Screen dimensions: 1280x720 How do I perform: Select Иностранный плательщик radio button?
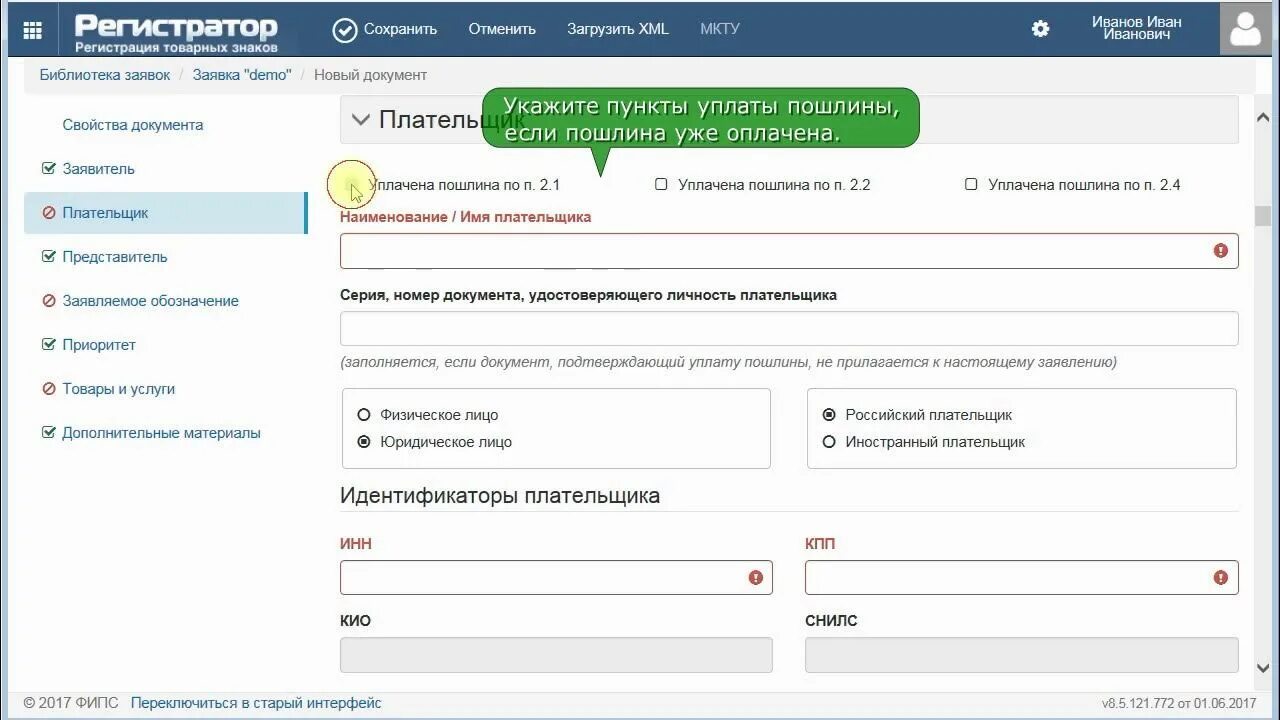tap(829, 442)
